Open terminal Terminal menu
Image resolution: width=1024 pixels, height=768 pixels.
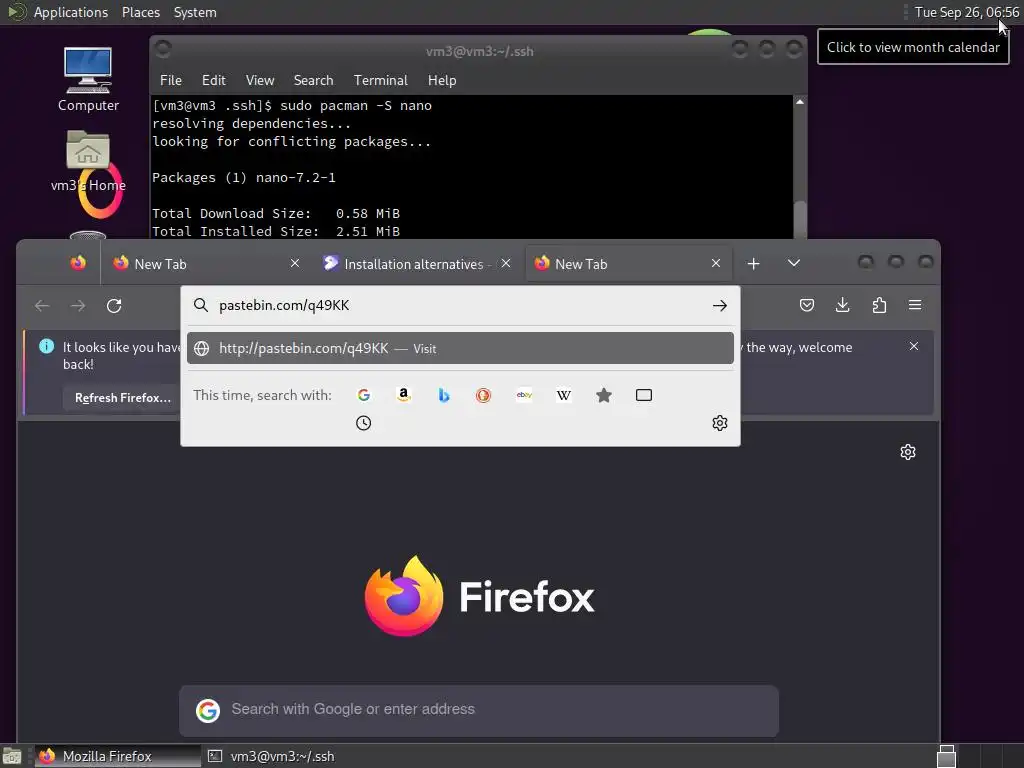click(381, 80)
